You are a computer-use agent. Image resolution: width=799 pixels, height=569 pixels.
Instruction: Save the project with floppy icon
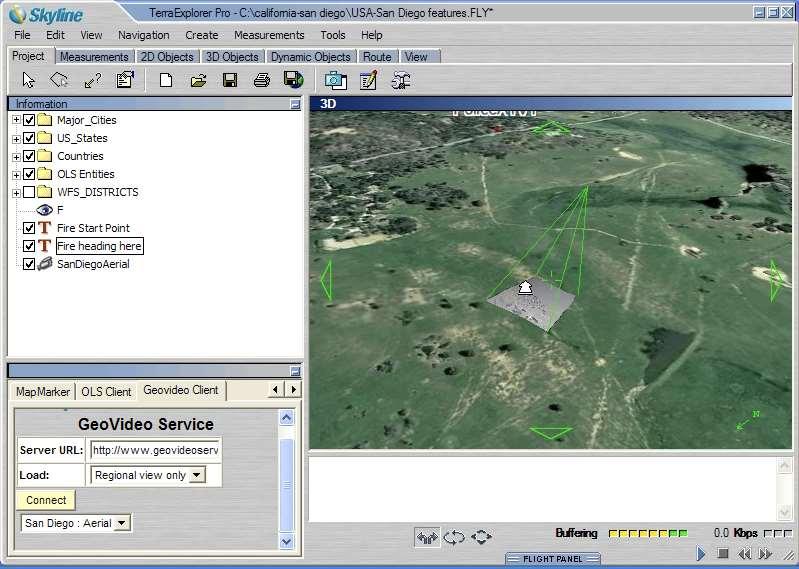[230, 80]
